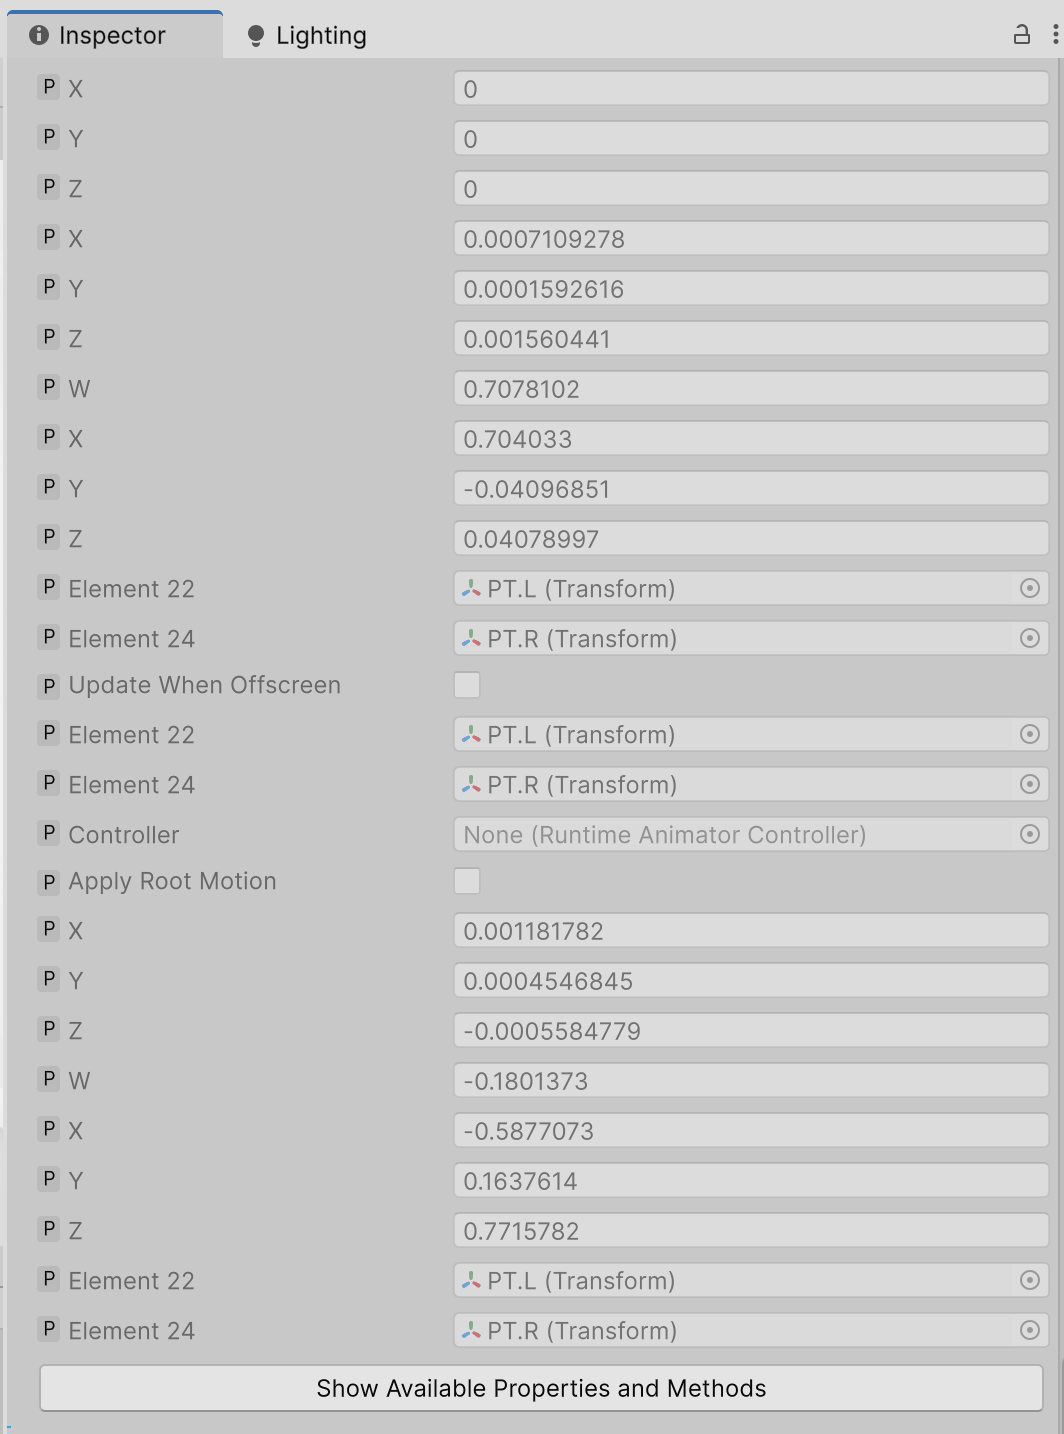Click Show Available Properties and Methods button
This screenshot has height=1434, width=1064.
tap(541, 1388)
